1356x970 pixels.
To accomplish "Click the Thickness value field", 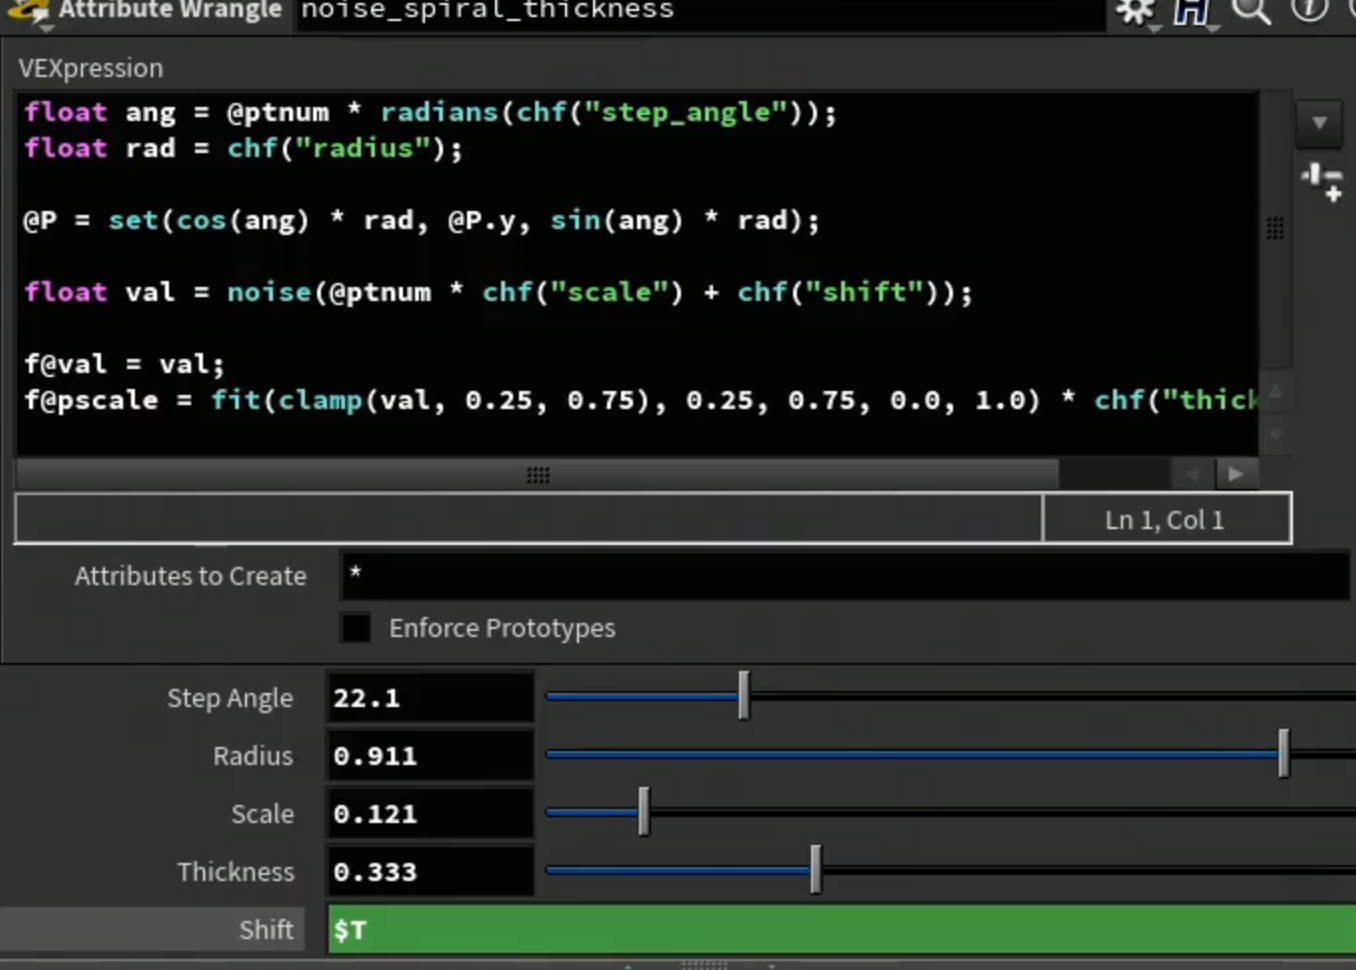I will tap(430, 871).
